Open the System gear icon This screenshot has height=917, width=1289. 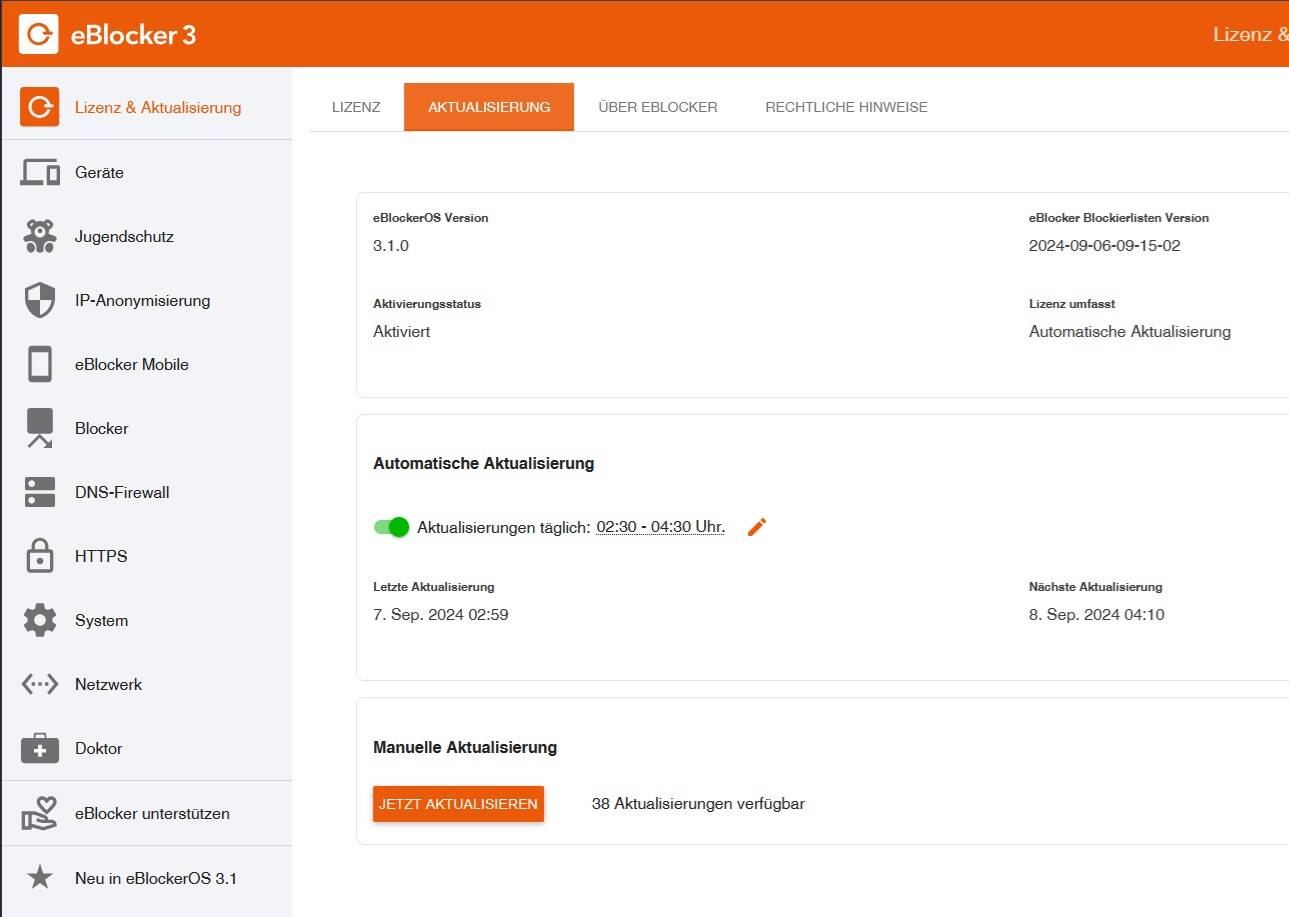point(39,620)
